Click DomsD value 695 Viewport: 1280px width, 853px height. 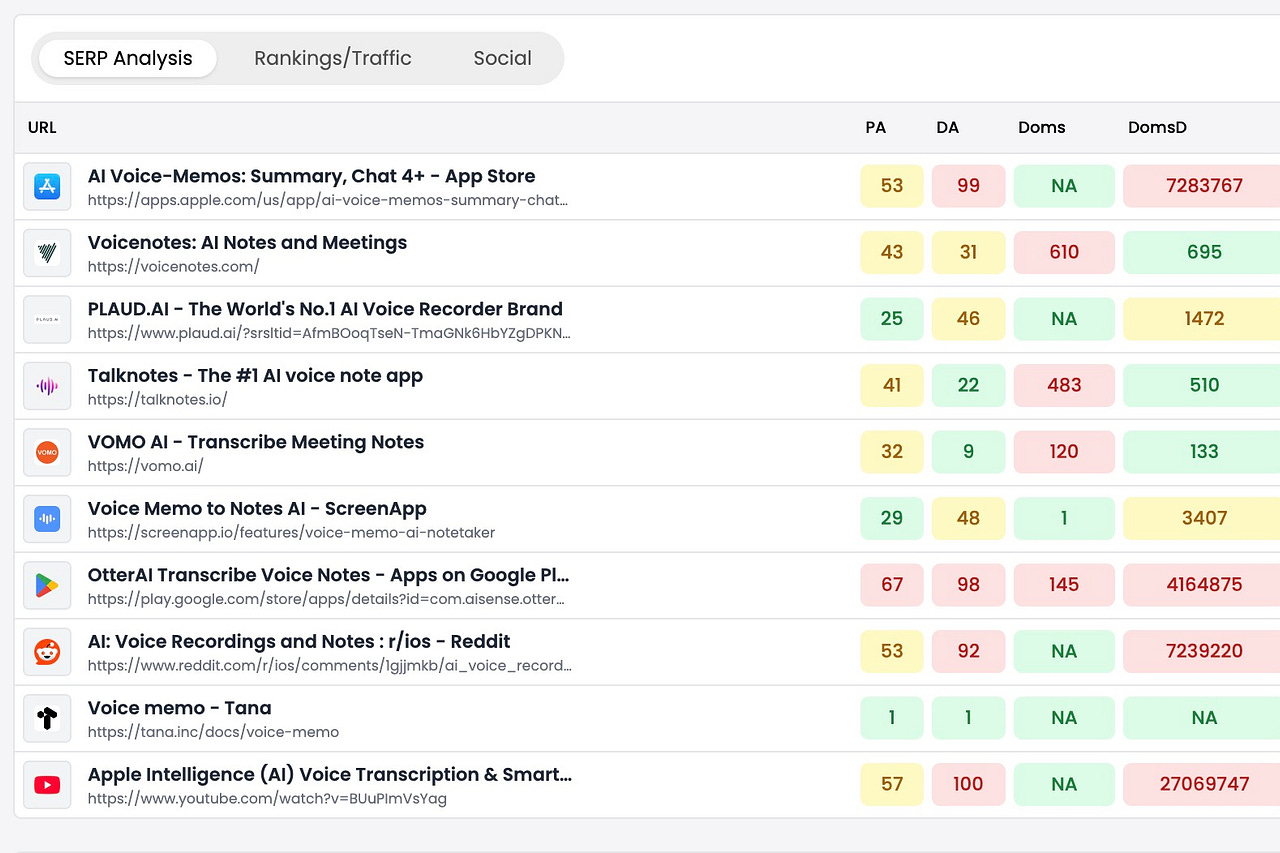[1204, 252]
